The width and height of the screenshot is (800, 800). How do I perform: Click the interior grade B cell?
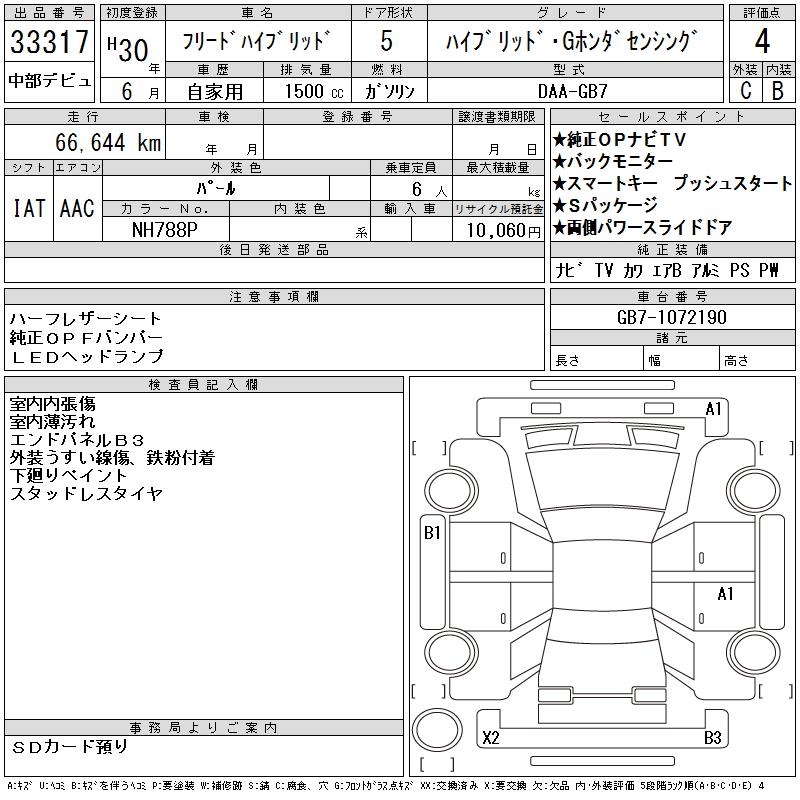coord(778,90)
